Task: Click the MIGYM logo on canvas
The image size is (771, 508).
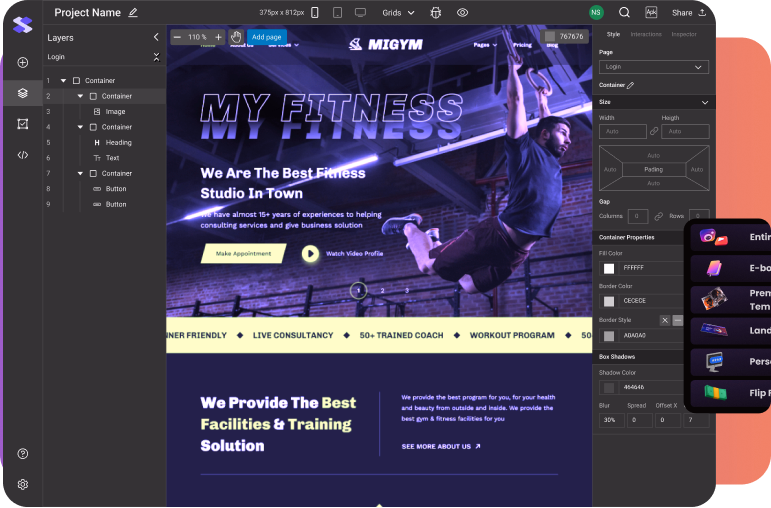Action: pyautogui.click(x=386, y=44)
